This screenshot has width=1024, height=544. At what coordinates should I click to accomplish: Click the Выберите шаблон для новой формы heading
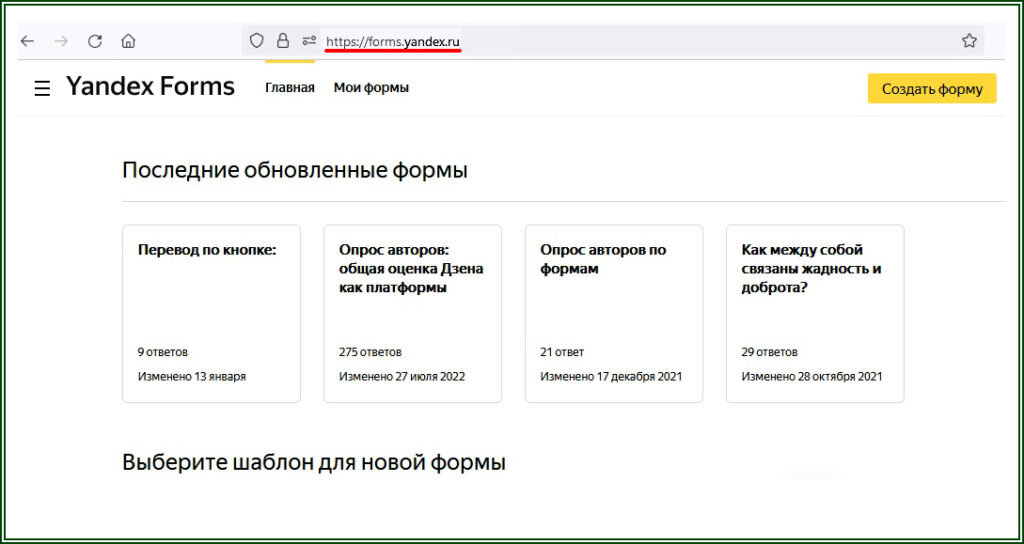point(313,462)
